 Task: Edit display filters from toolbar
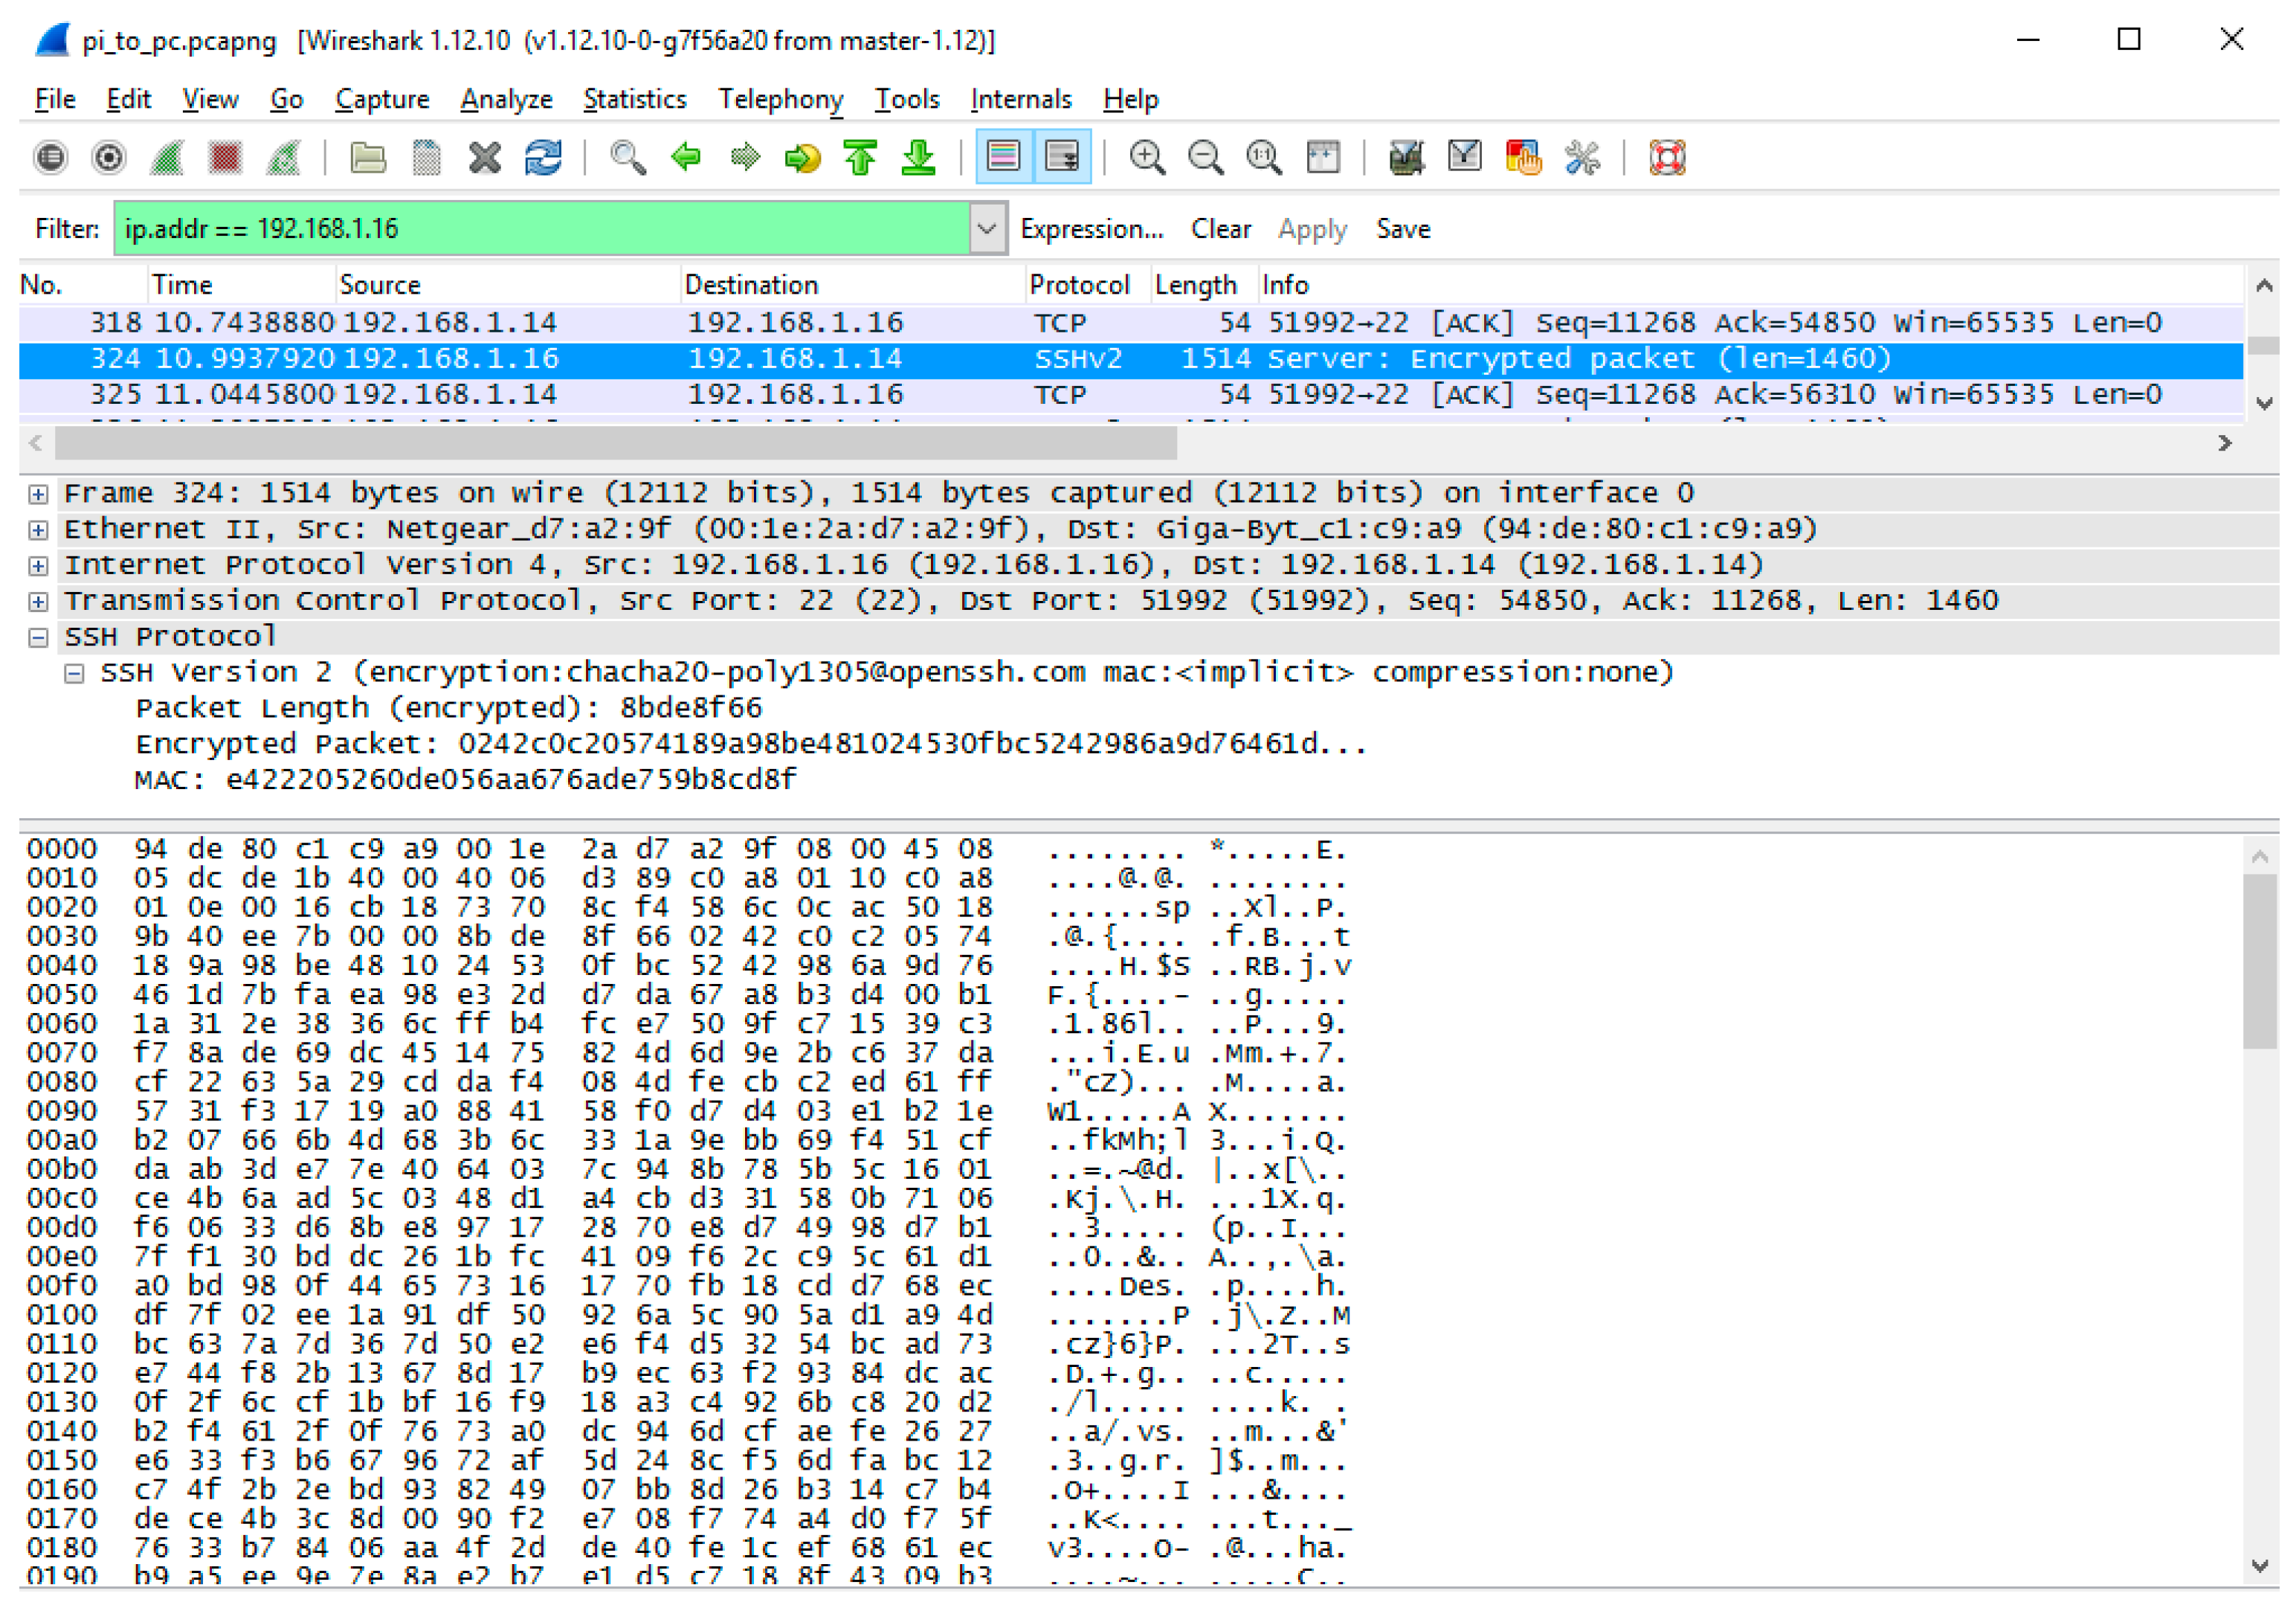click(x=1465, y=158)
